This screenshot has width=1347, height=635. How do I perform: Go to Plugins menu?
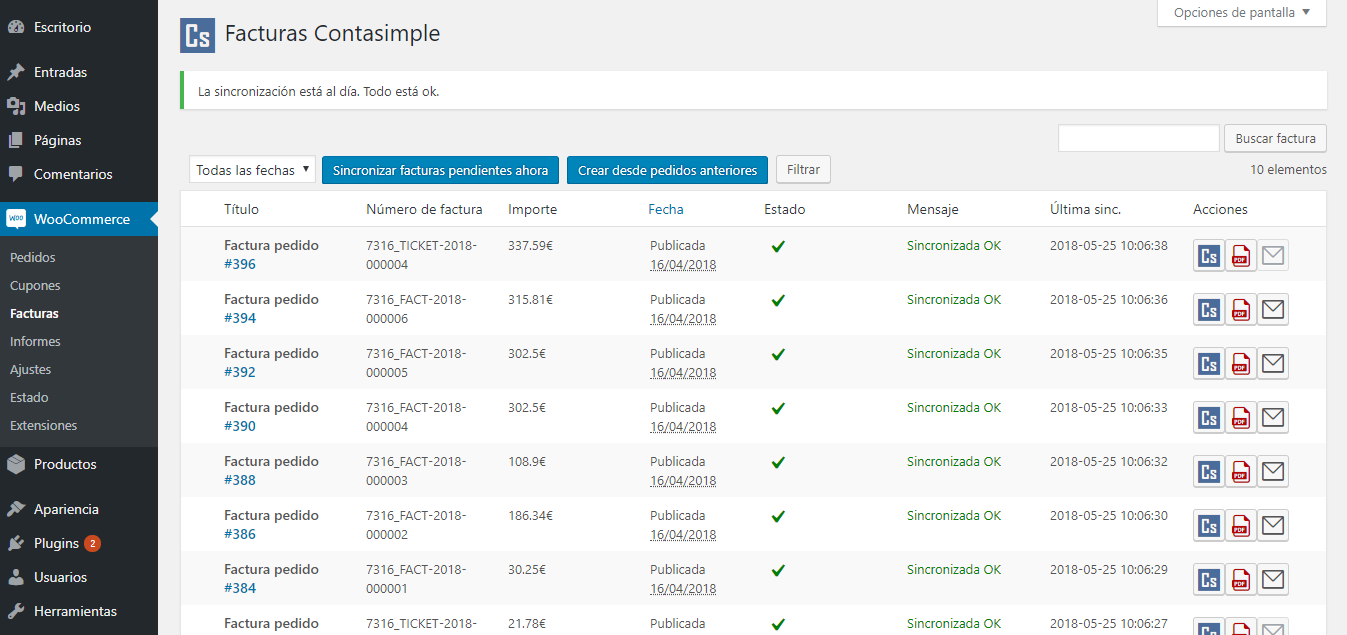56,543
